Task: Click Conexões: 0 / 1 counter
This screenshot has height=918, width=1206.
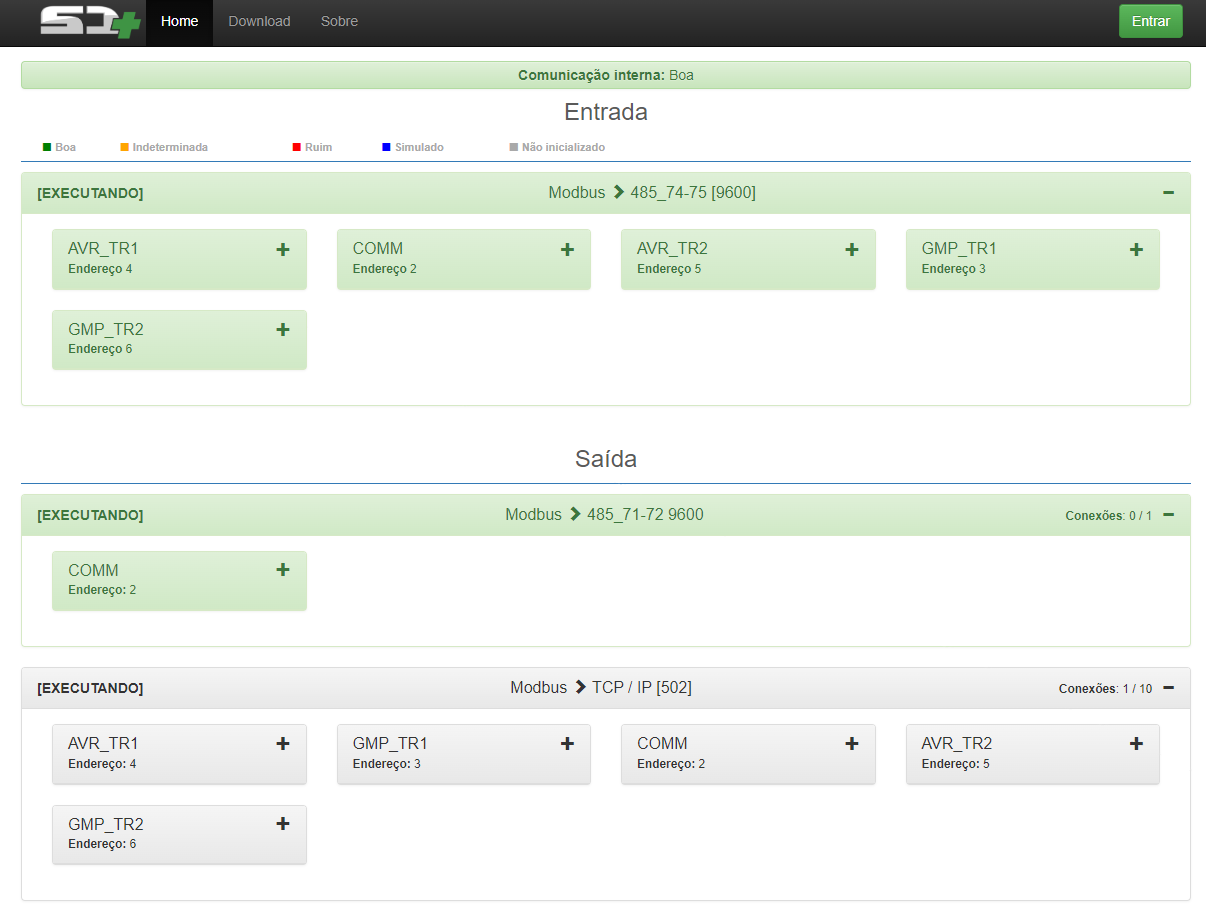Action: pos(1108,516)
